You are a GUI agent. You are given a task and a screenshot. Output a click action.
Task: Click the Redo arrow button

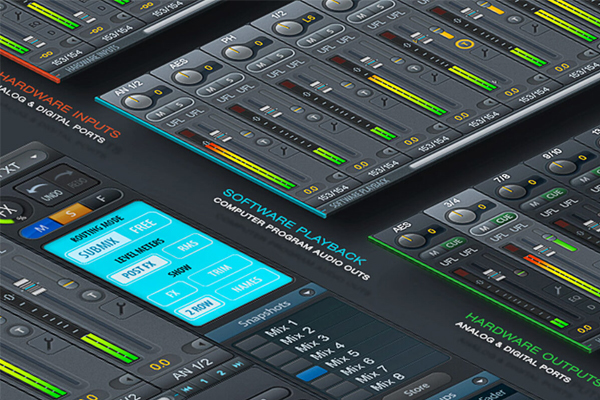tap(71, 179)
